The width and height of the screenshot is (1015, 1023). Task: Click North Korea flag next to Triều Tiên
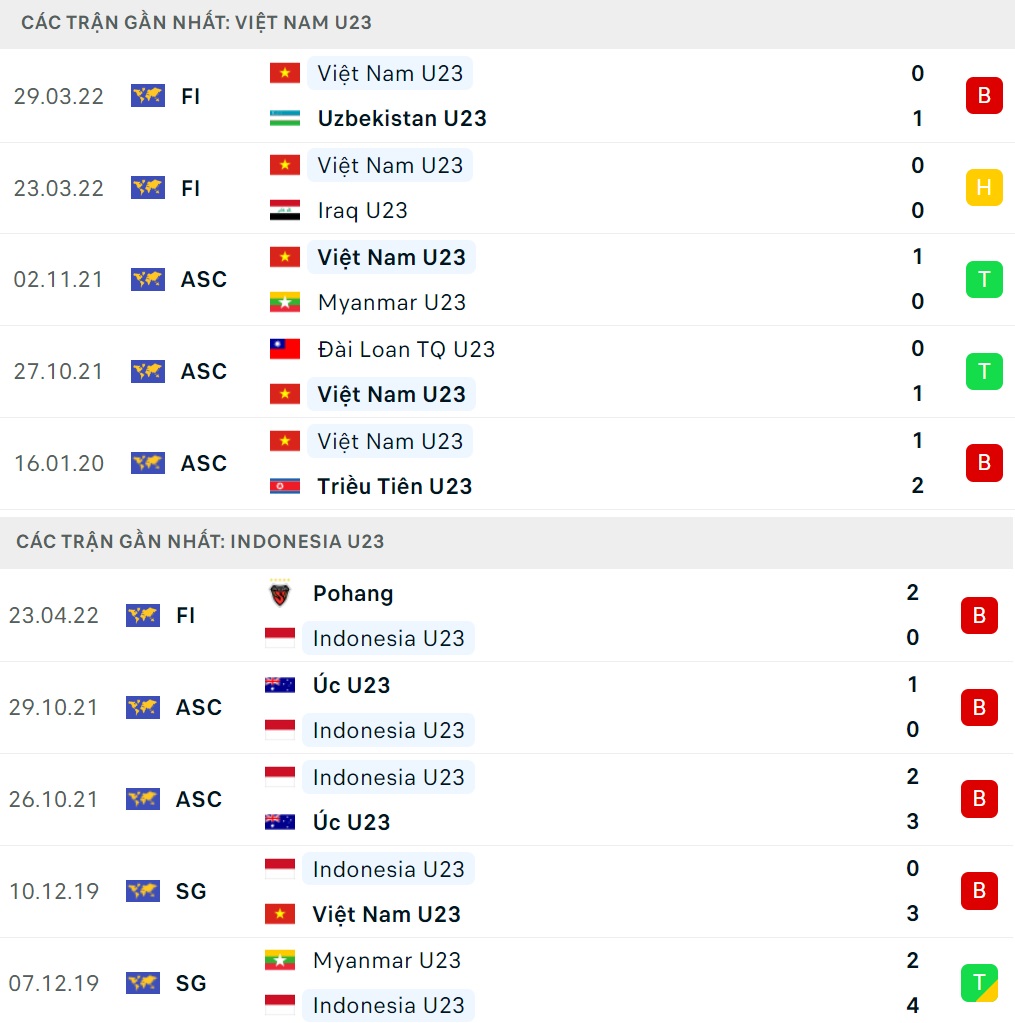click(285, 486)
